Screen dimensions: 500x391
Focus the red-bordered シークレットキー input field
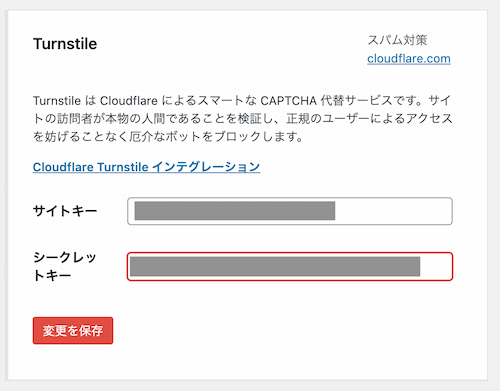click(290, 266)
